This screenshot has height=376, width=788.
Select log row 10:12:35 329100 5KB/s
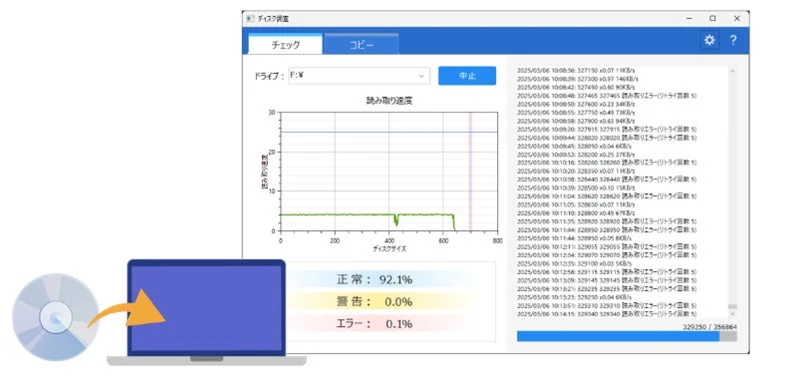coord(575,263)
